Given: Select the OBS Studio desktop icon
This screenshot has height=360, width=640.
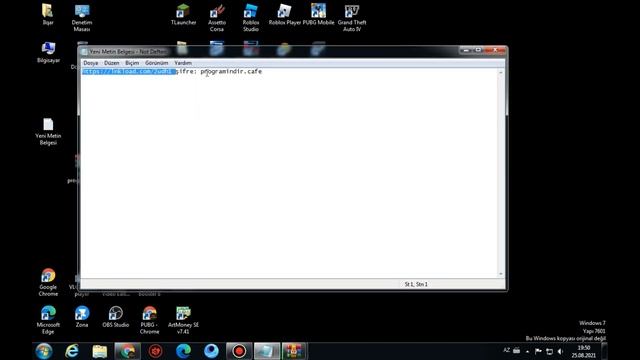Looking at the screenshot, I should click(x=116, y=317).
